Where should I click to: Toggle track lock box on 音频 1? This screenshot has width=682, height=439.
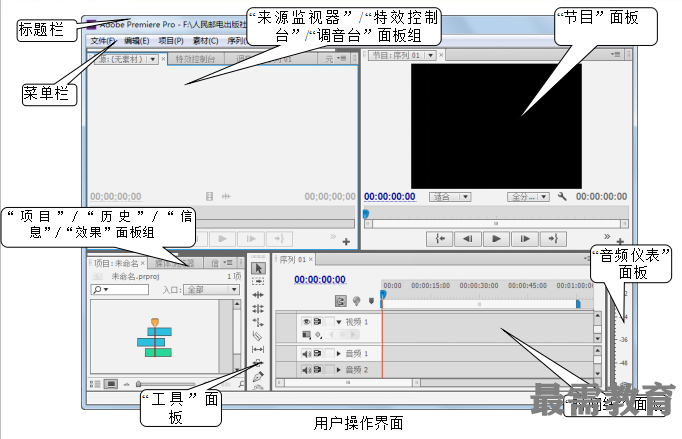329,353
